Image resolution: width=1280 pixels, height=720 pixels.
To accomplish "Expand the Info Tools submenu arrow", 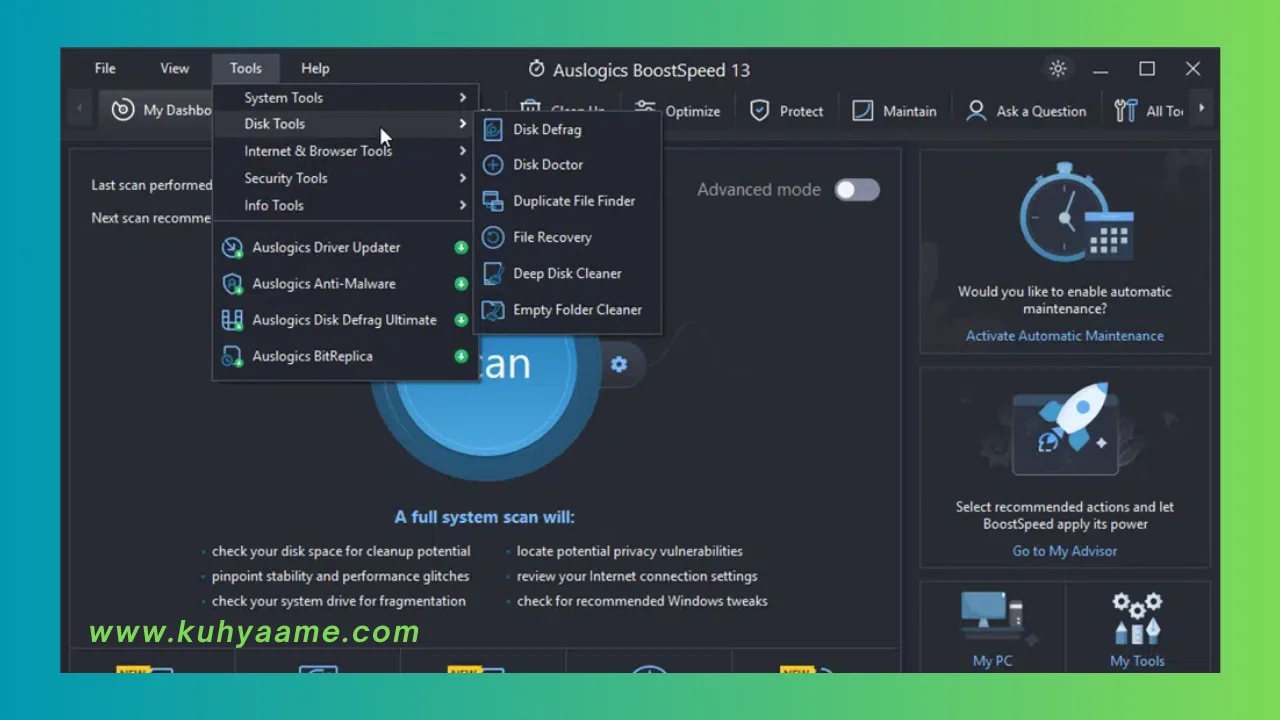I will pyautogui.click(x=463, y=205).
